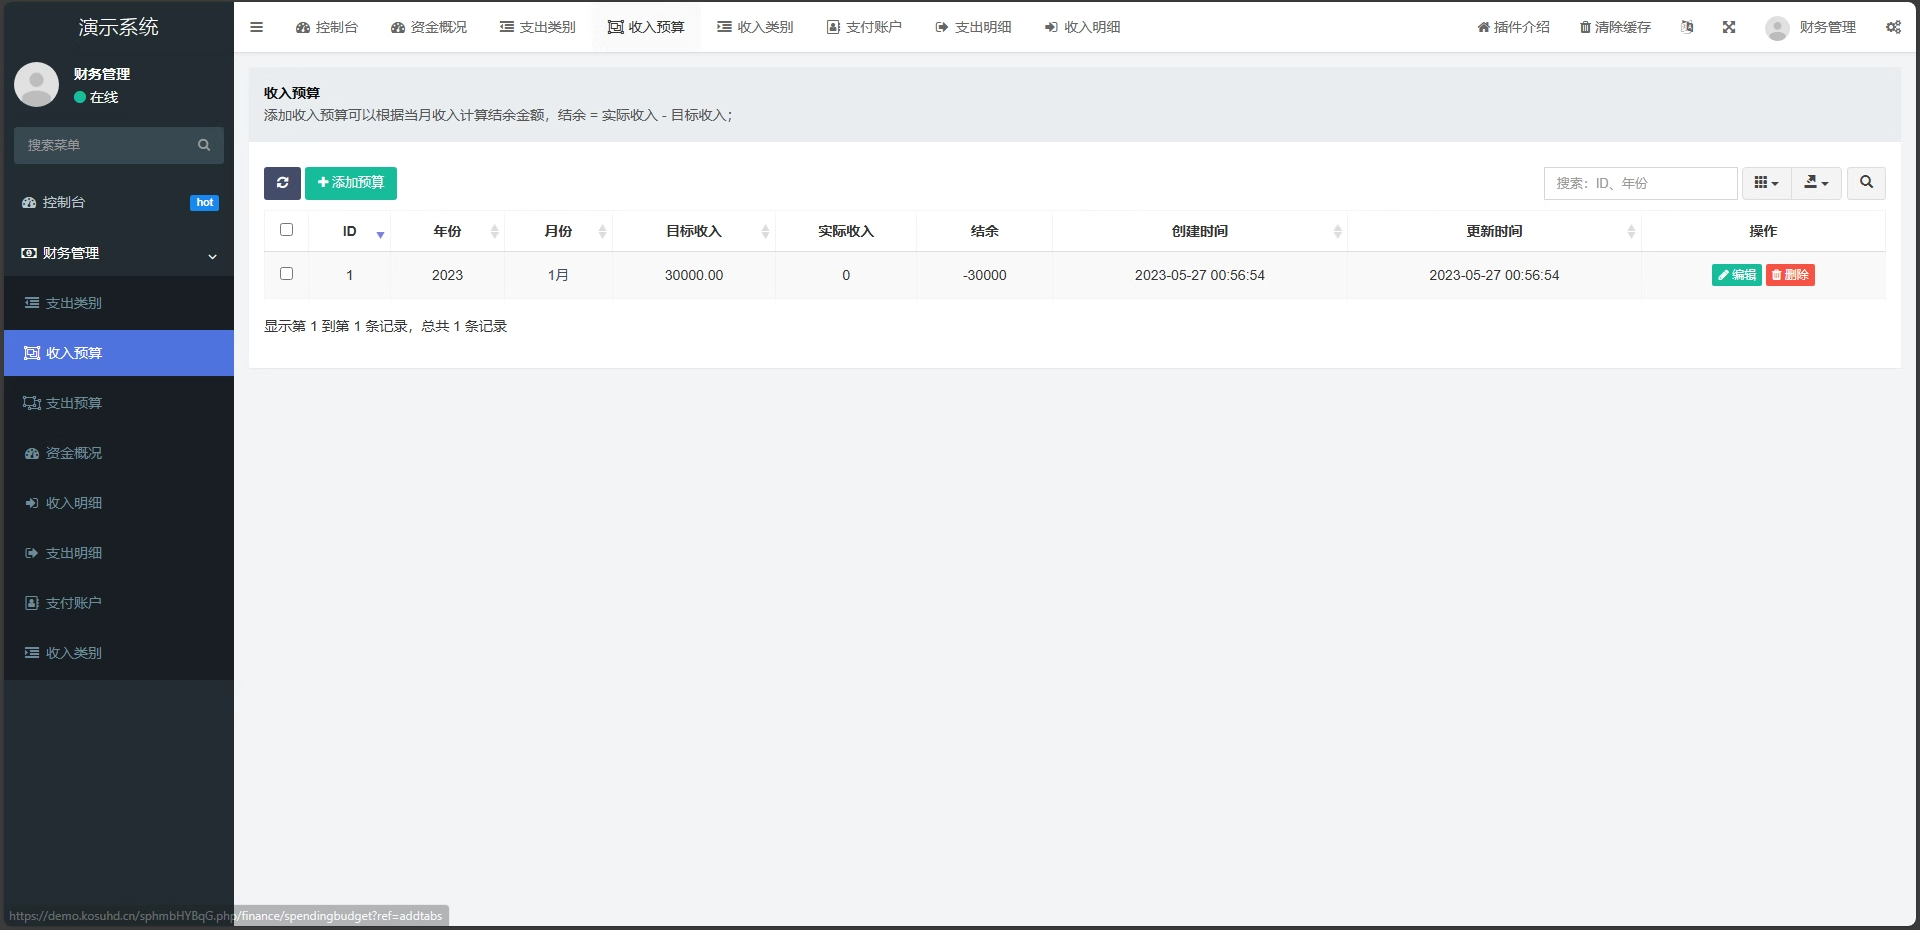The height and width of the screenshot is (930, 1920).
Task: Open the settings gears icon at top right
Action: pos(1893,27)
